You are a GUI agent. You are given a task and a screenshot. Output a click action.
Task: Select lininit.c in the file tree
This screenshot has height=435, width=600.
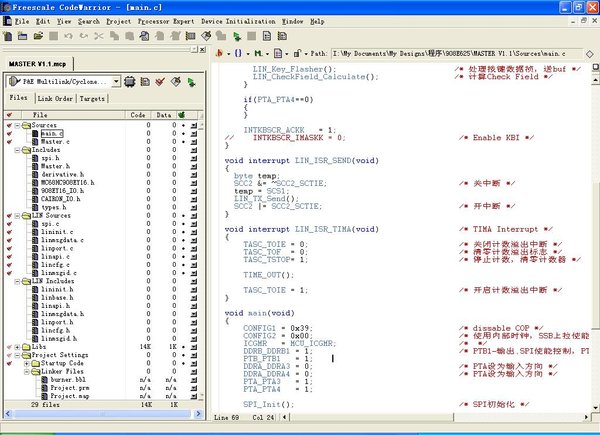[56, 231]
